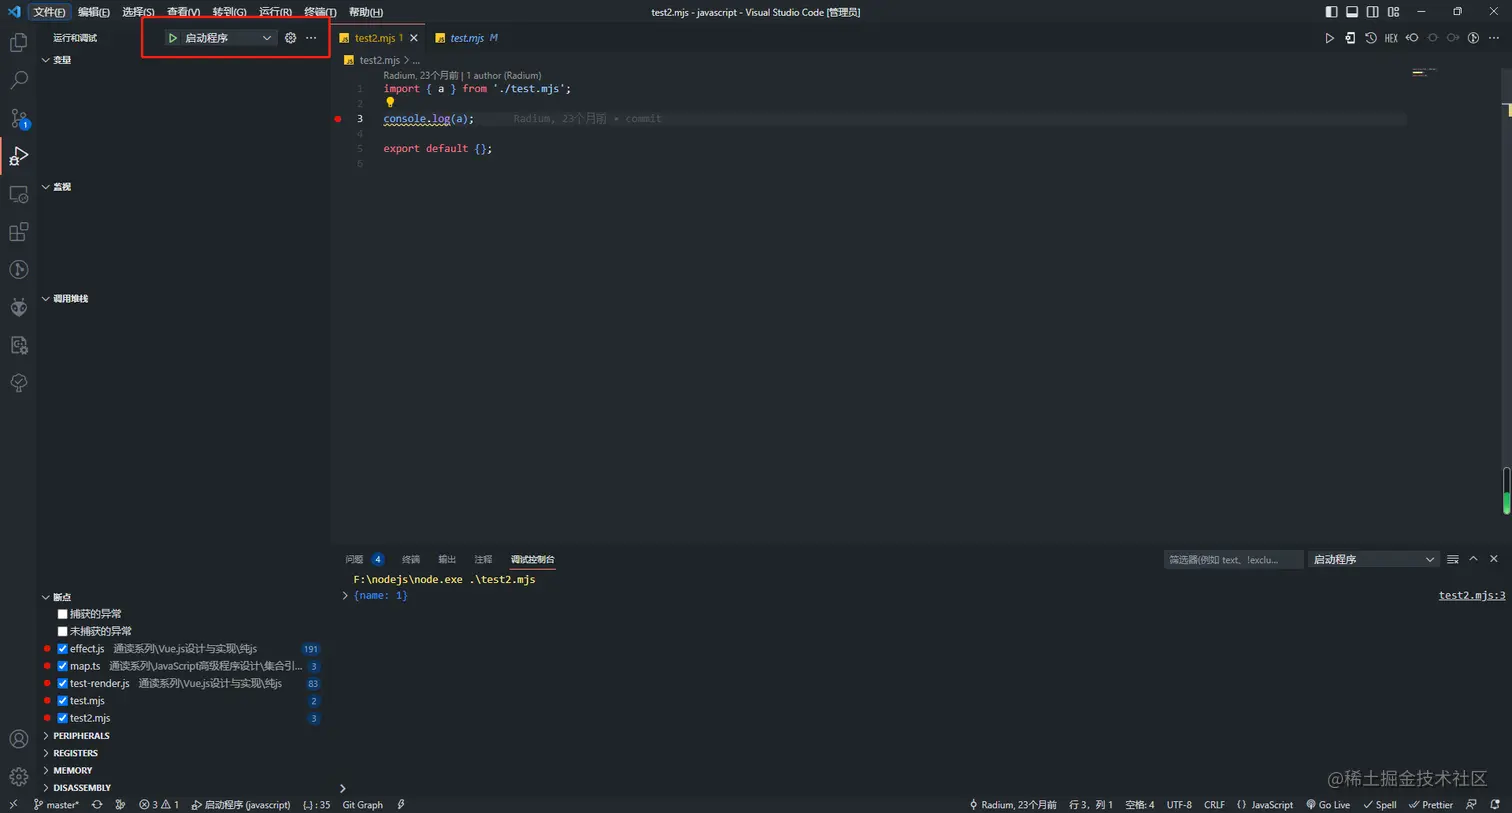Open the Remote Explorer icon in activity bar
The height and width of the screenshot is (813, 1512).
tap(18, 194)
